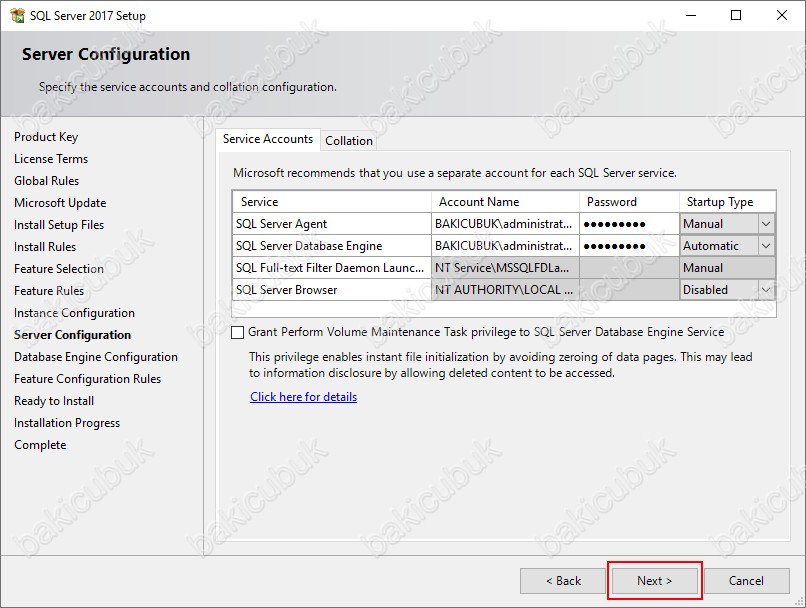Viewport: 806px width, 608px height.
Task: Open the Click here for details link
Action: point(303,397)
